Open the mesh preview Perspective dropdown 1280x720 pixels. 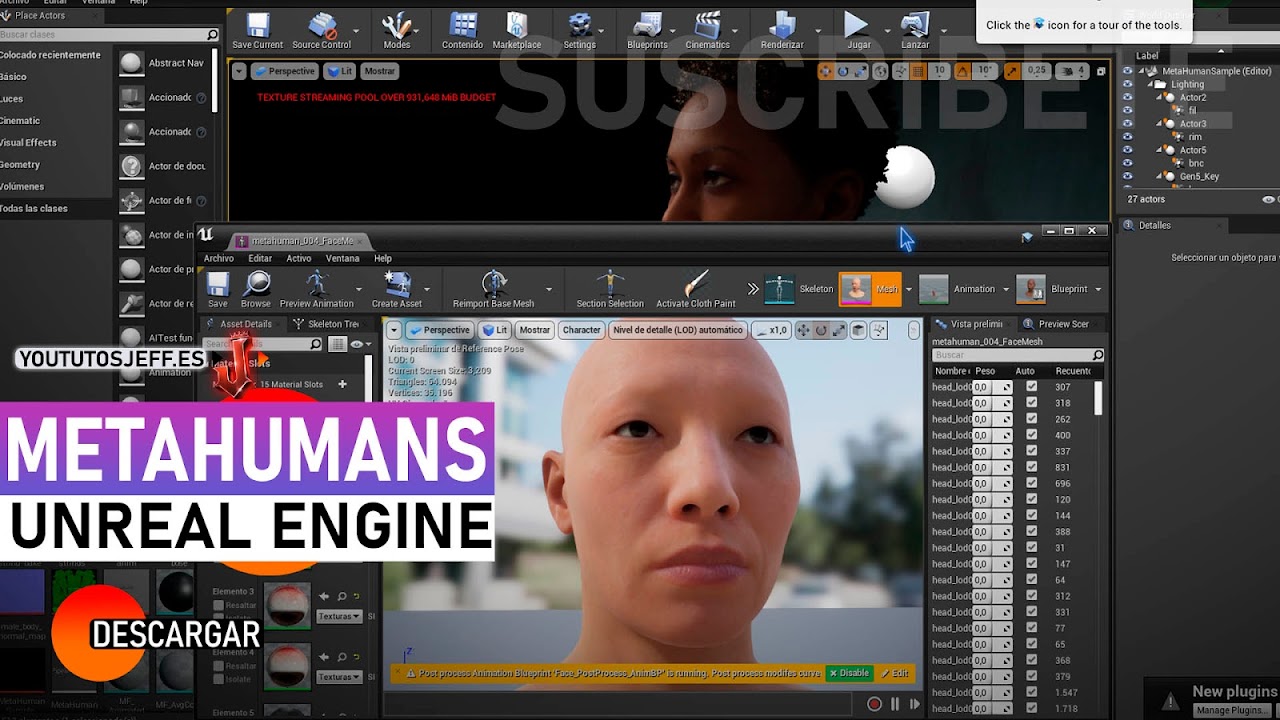click(x=440, y=330)
